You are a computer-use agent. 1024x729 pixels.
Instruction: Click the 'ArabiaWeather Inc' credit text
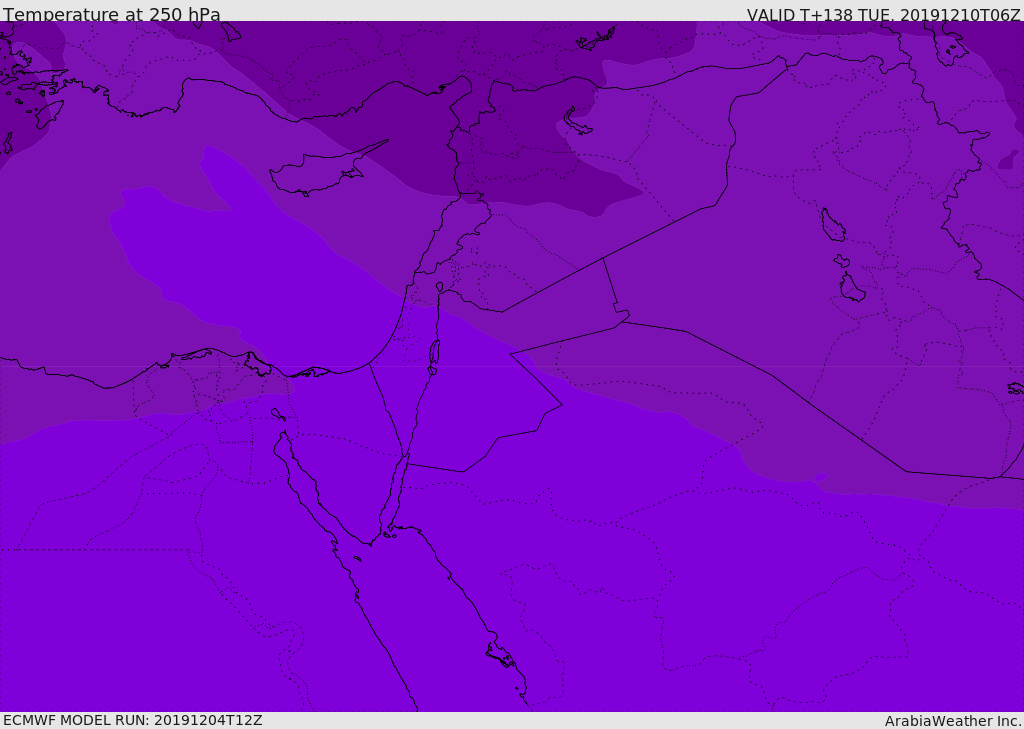pos(953,721)
